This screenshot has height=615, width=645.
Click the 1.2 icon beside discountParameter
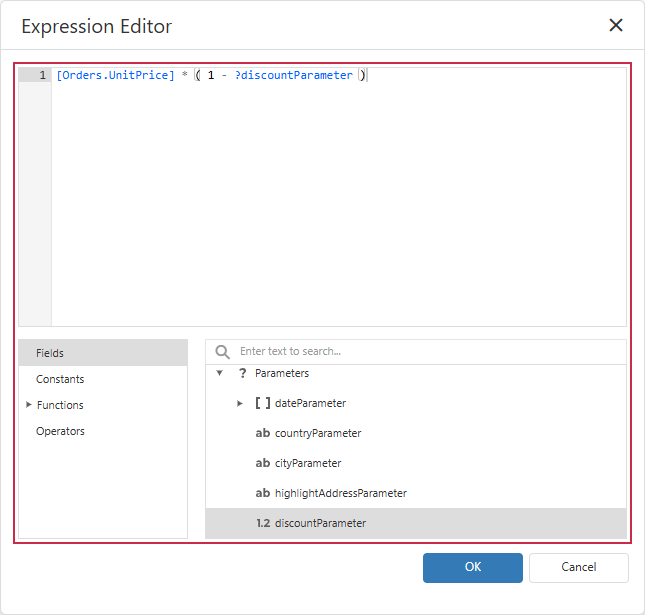[263, 523]
